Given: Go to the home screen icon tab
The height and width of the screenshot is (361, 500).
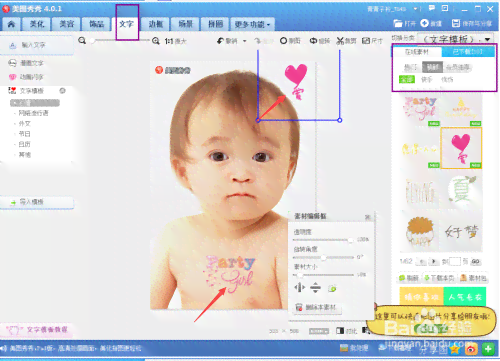Looking at the screenshot, I should (x=11, y=24).
